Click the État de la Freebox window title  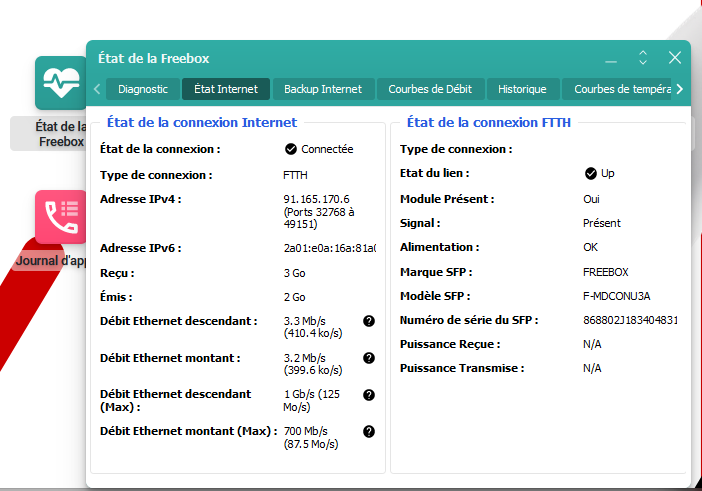pyautogui.click(x=154, y=59)
